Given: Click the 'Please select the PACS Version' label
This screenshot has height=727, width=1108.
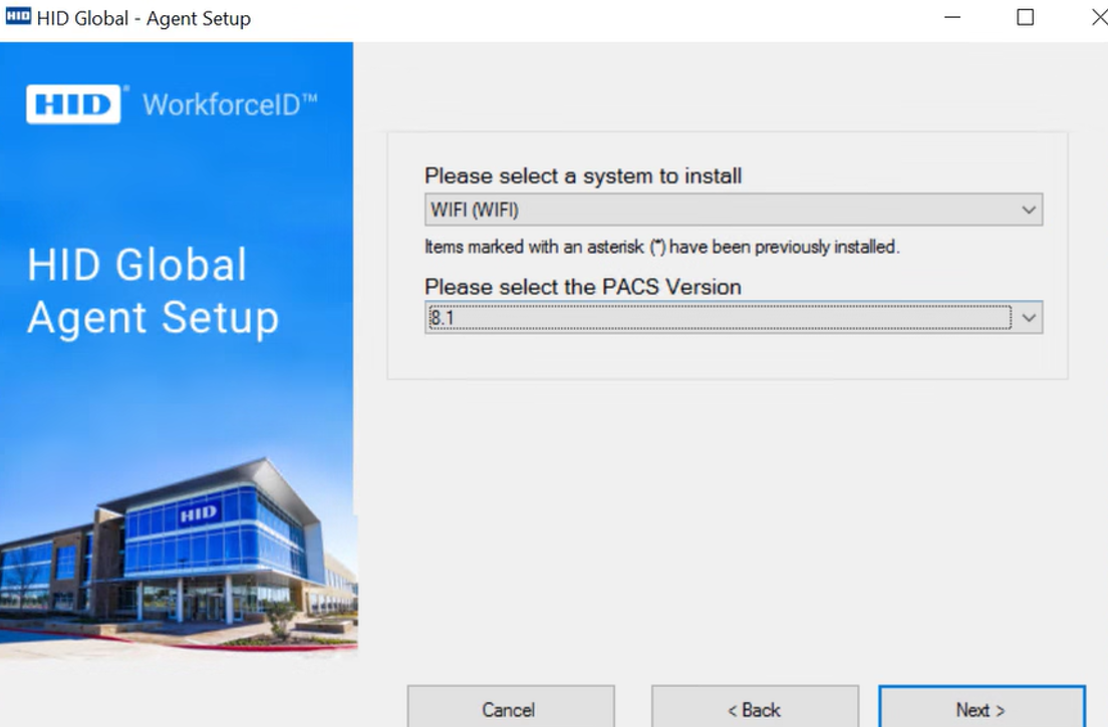Looking at the screenshot, I should coord(583,287).
